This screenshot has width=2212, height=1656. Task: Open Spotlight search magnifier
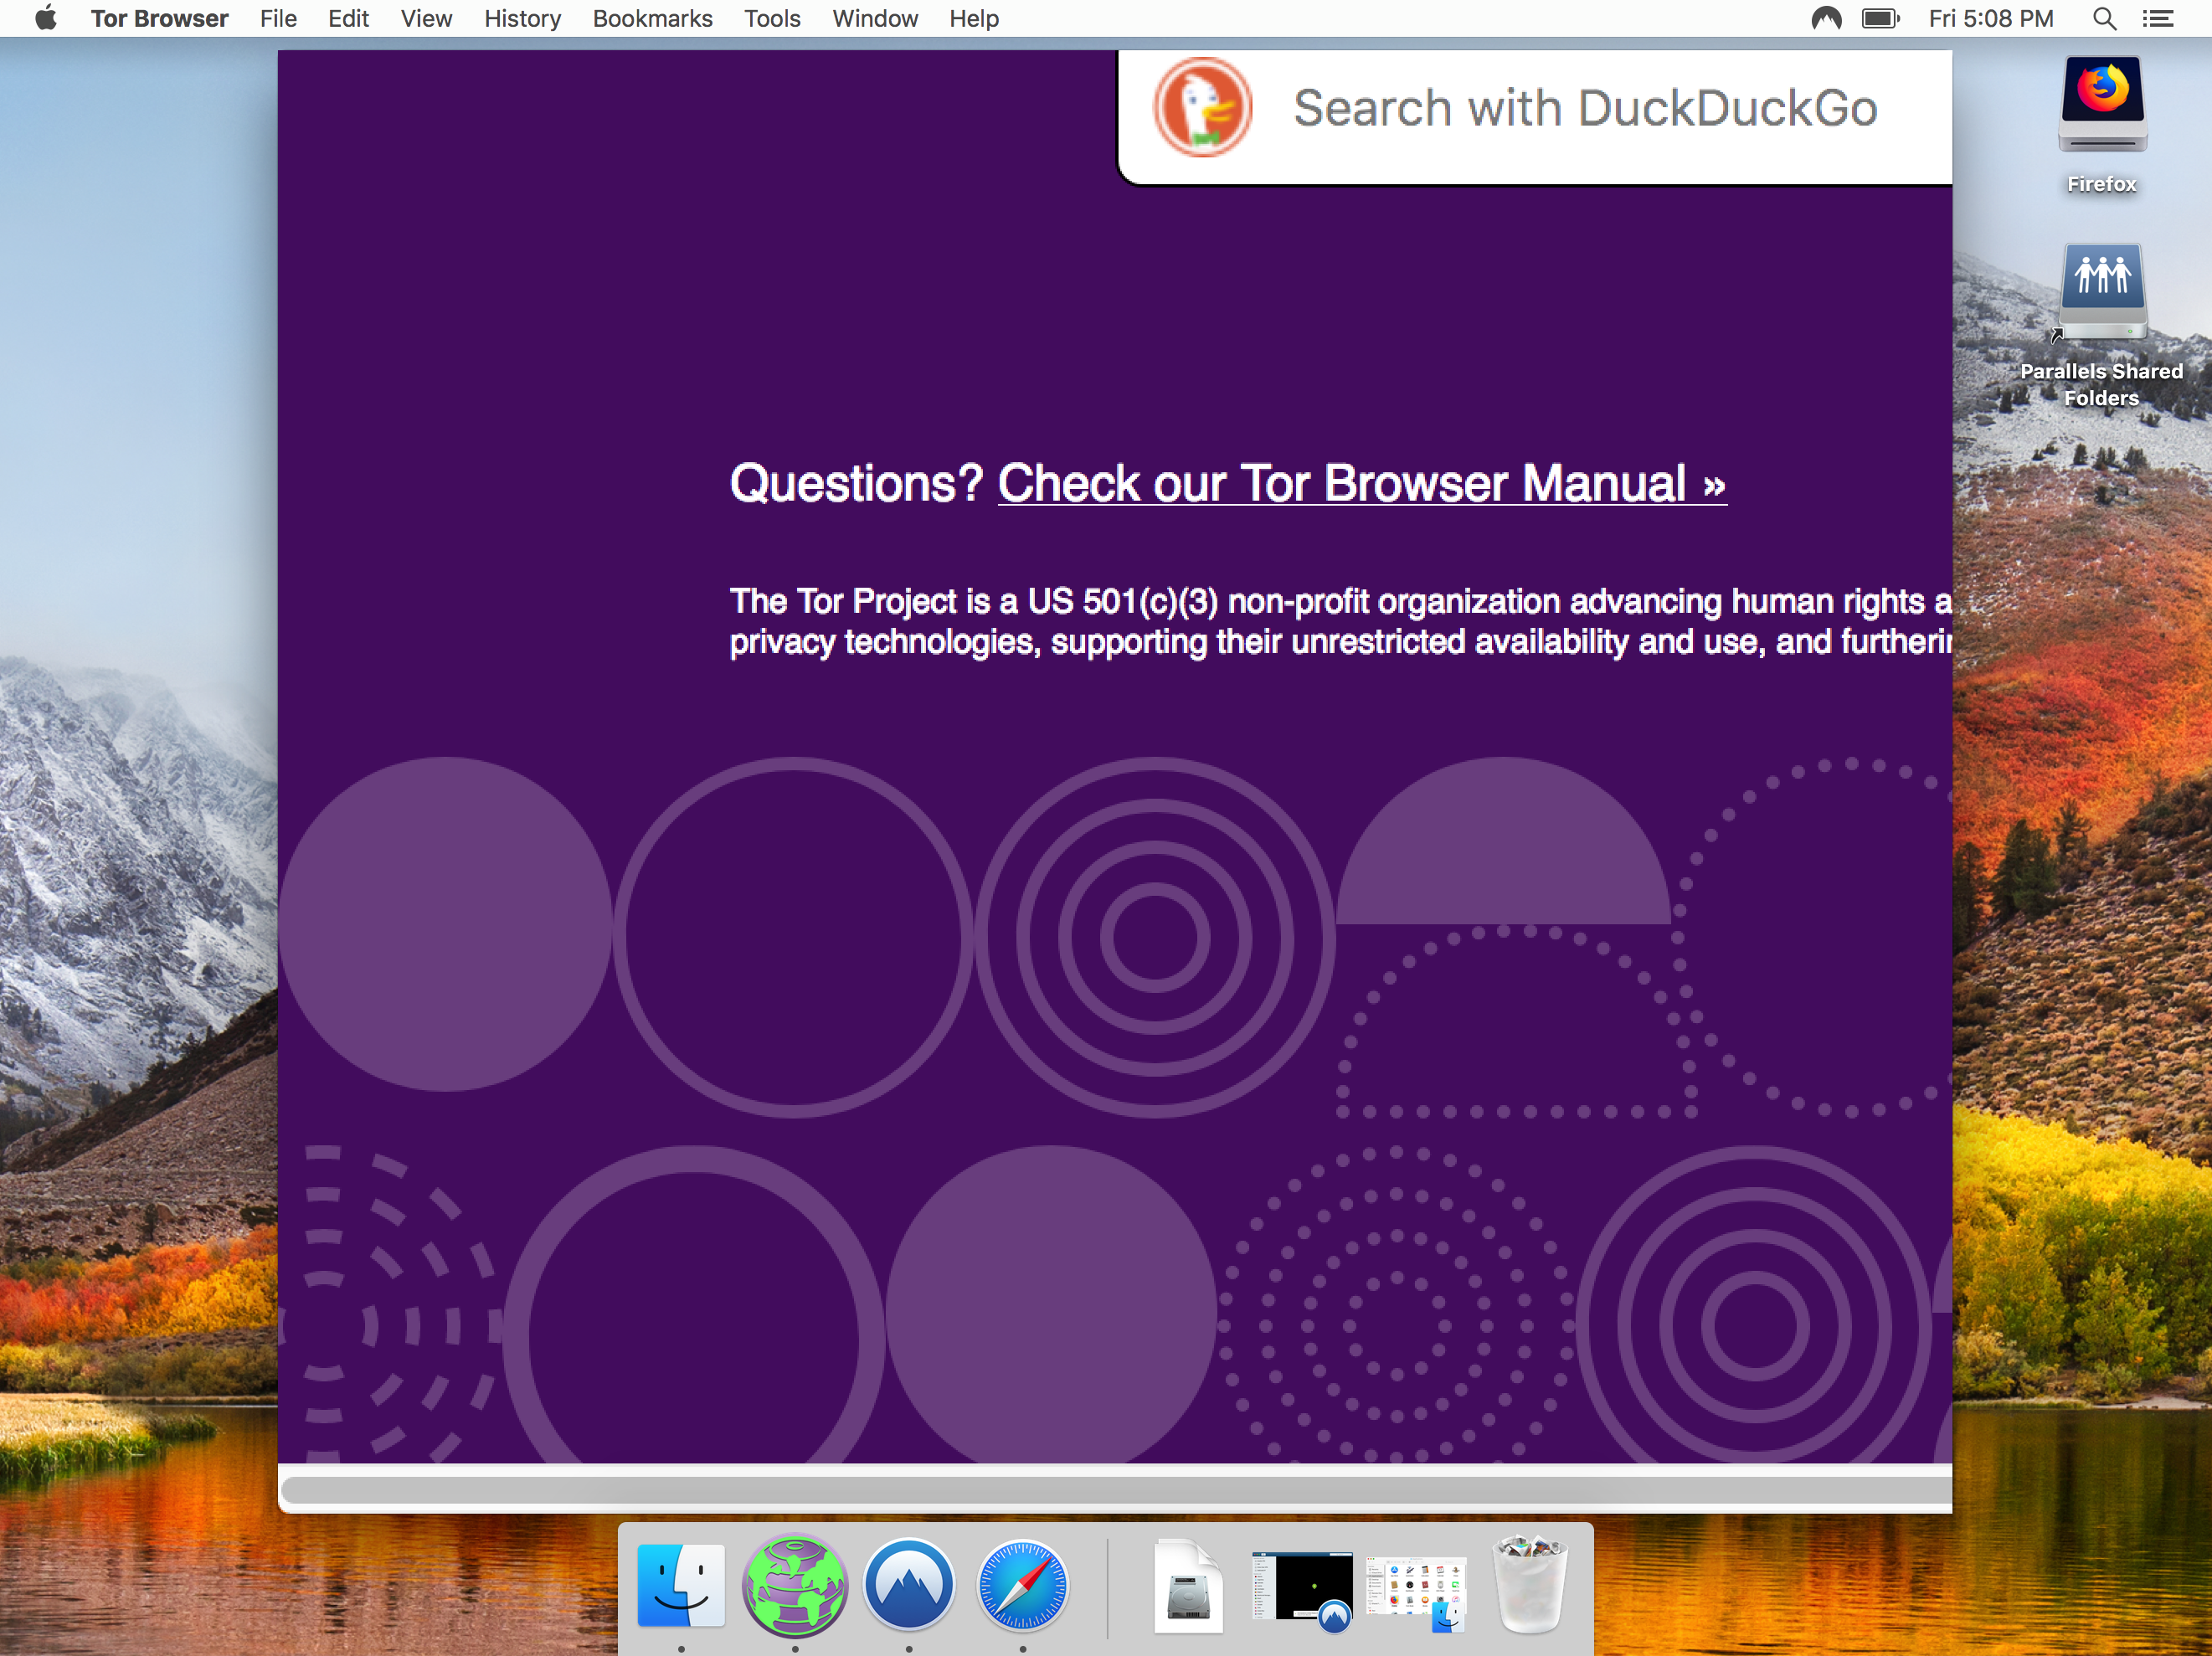tap(2104, 18)
